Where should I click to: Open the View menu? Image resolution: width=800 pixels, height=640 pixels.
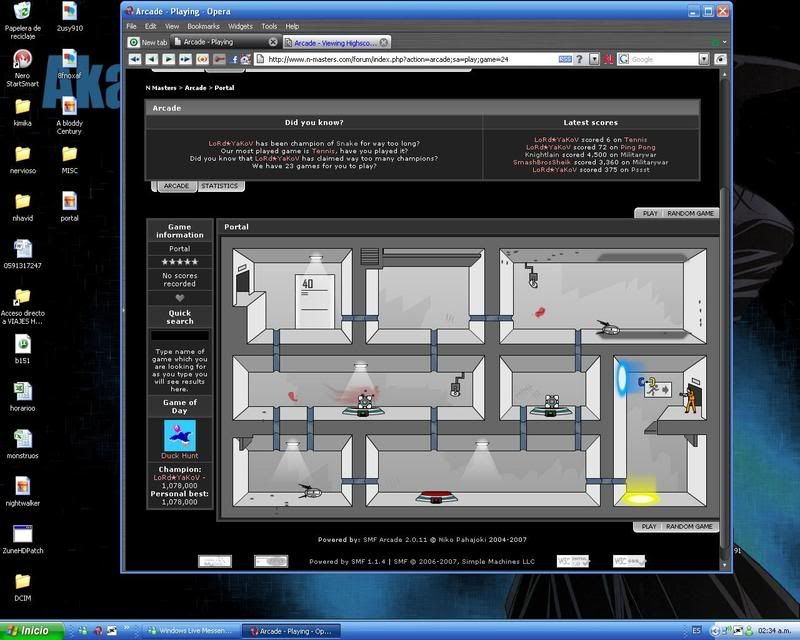[x=172, y=26]
